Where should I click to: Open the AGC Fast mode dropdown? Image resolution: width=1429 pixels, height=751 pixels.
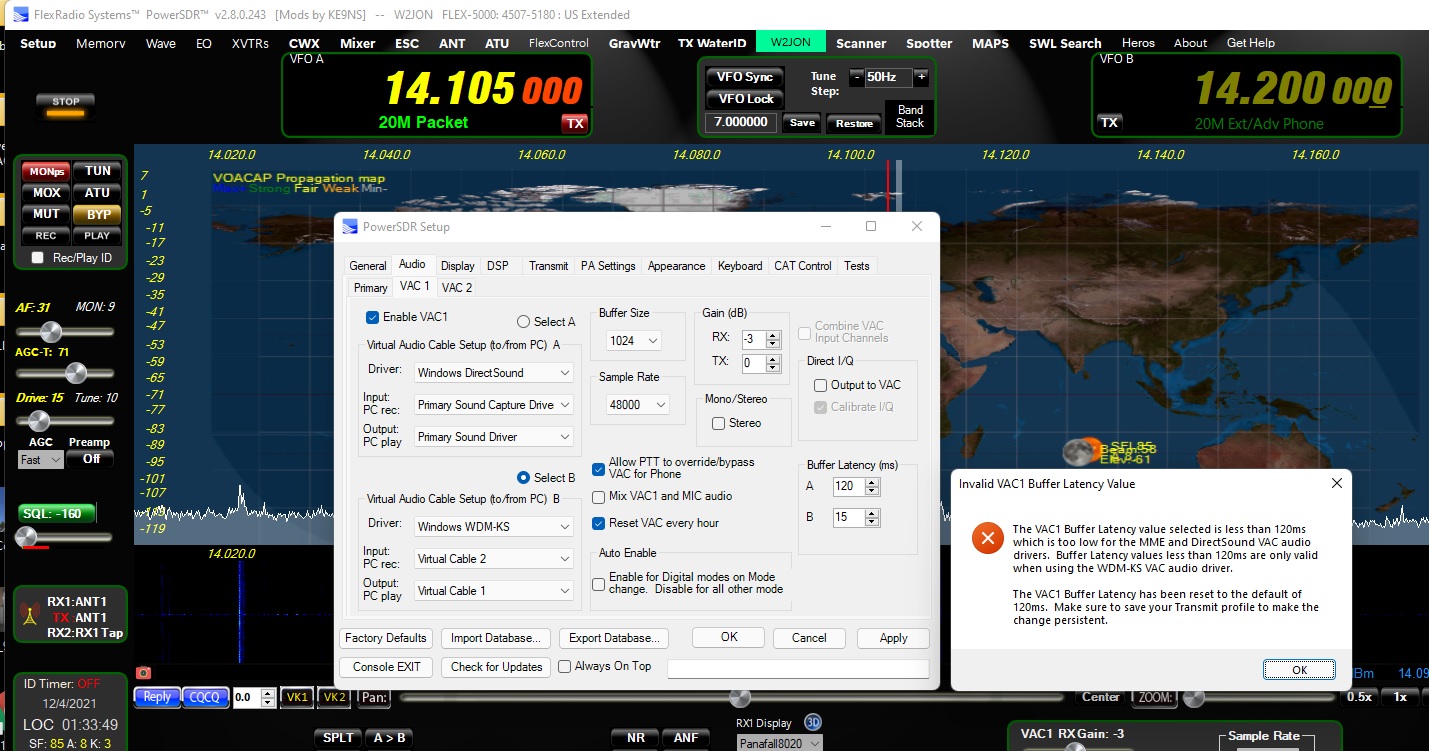pyautogui.click(x=41, y=460)
